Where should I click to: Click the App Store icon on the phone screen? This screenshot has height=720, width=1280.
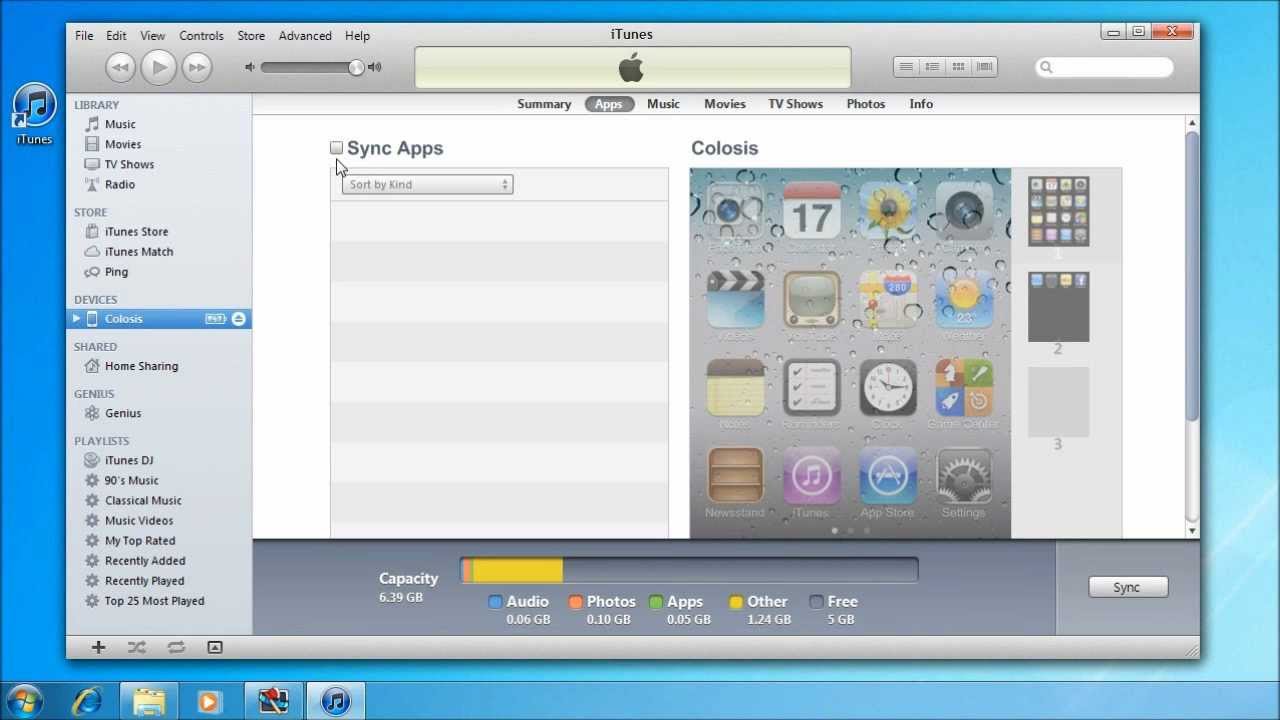tap(887, 475)
